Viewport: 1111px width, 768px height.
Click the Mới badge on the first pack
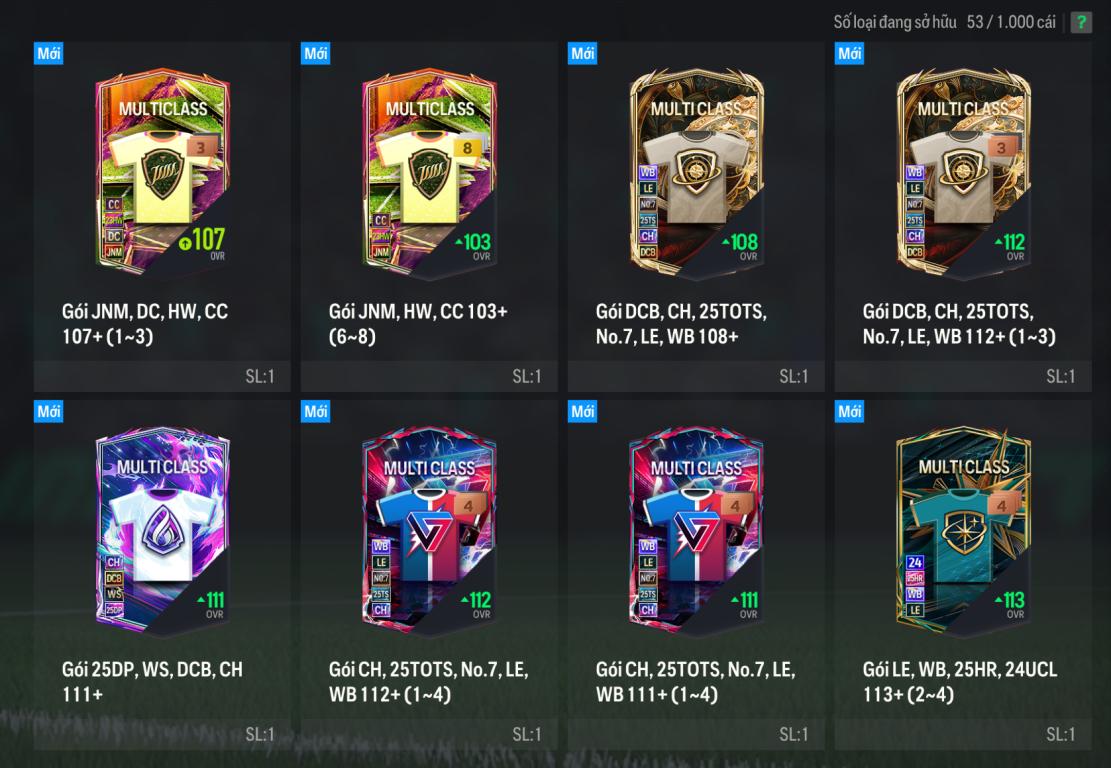(49, 53)
